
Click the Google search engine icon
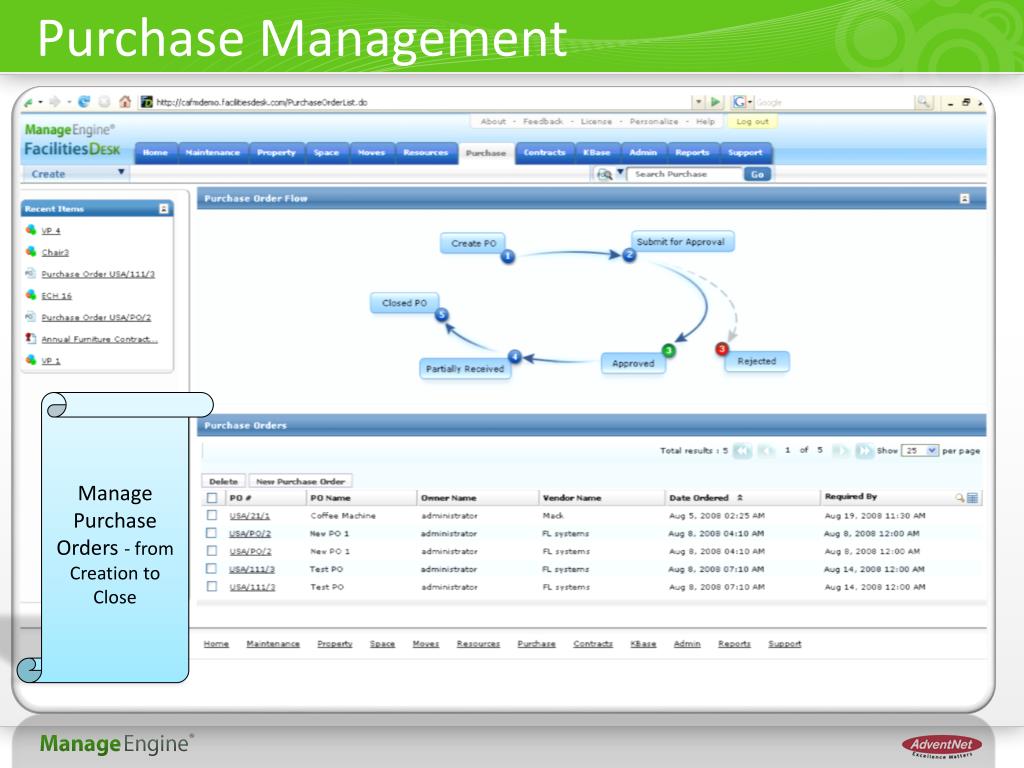pyautogui.click(x=739, y=102)
